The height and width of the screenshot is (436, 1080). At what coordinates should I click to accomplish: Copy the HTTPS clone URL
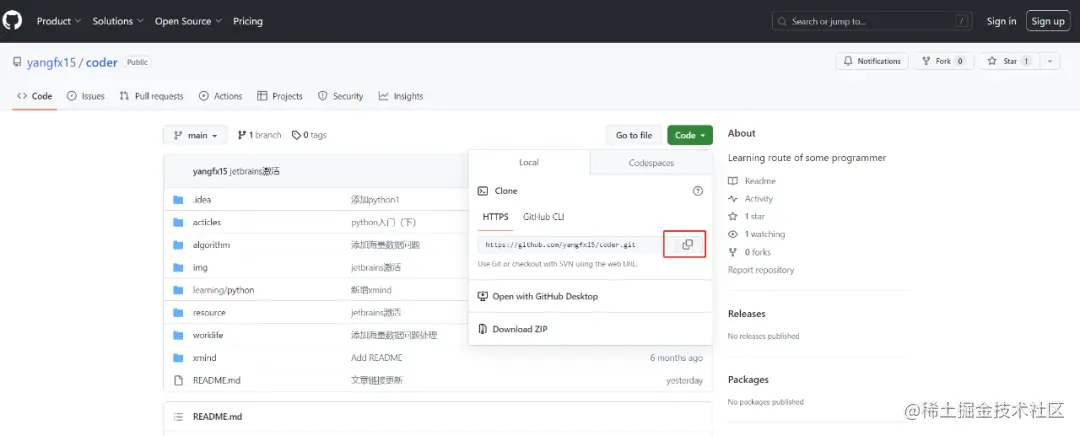coord(687,245)
